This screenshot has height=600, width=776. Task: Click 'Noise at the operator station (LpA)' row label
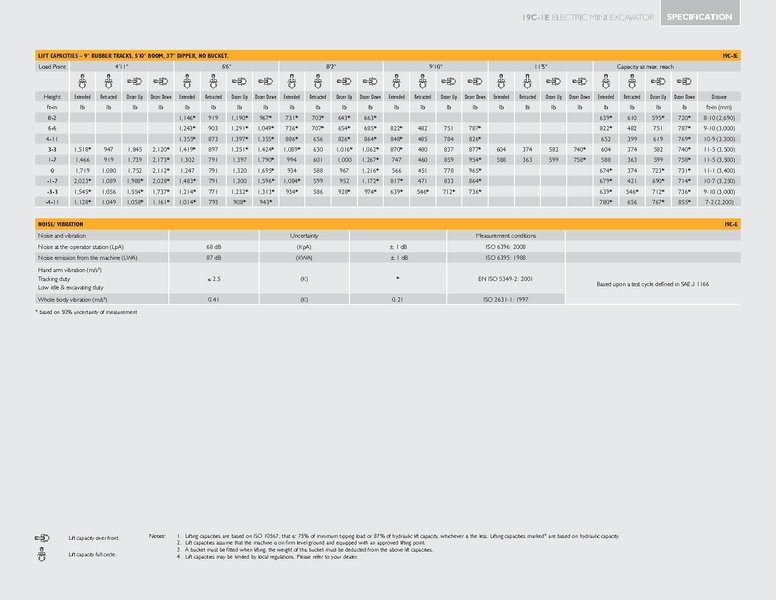81,247
